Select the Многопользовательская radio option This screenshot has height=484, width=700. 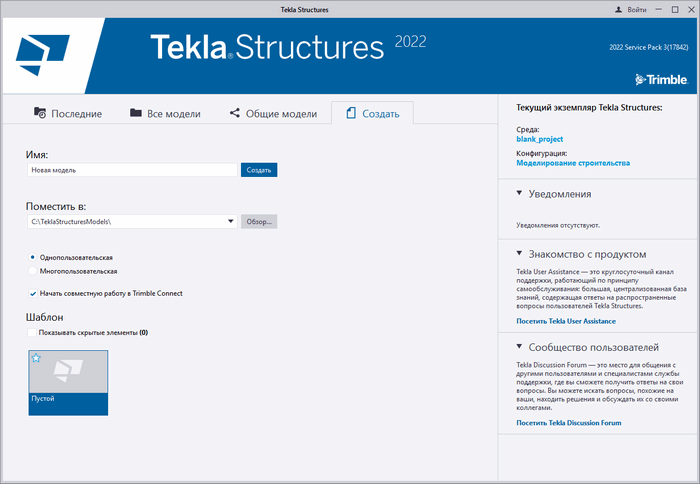[33, 271]
